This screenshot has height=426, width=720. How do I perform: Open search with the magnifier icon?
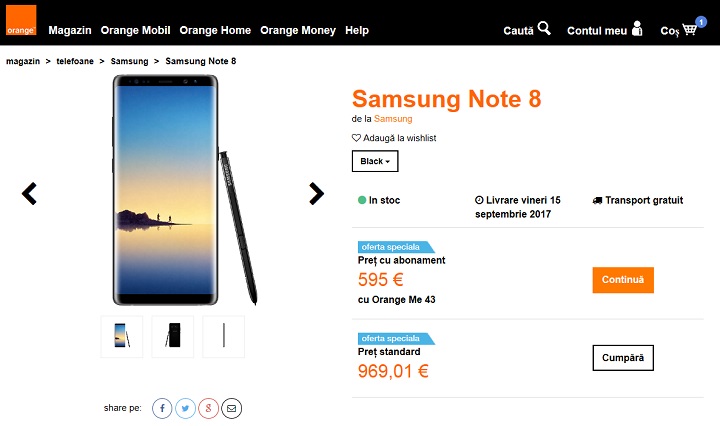[x=544, y=29]
